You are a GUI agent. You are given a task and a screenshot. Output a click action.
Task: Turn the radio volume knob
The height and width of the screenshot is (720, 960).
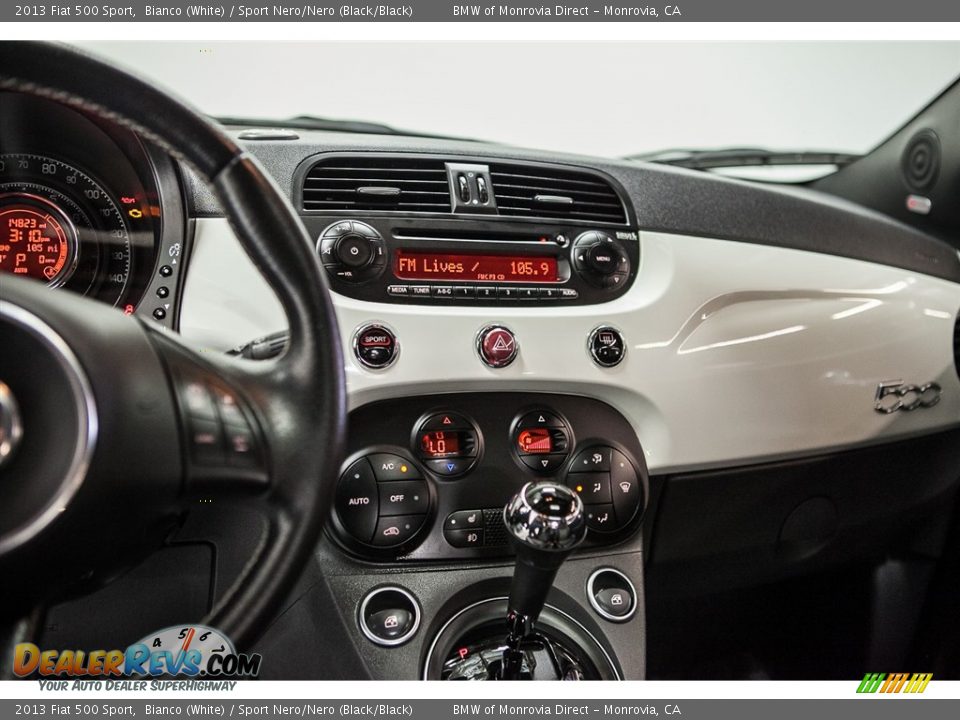353,250
